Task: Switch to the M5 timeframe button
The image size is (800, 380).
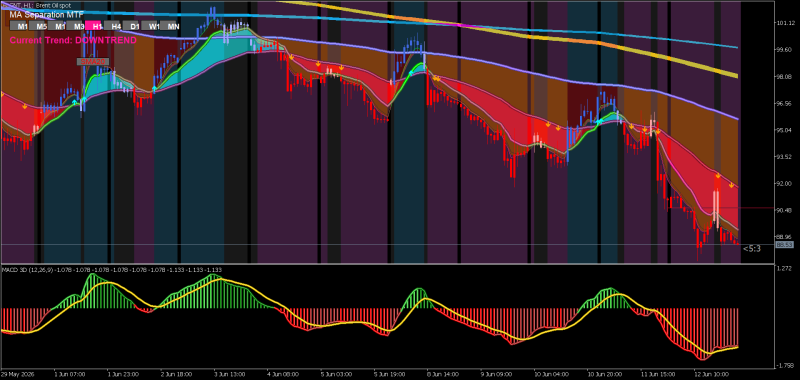Action: 38,26
